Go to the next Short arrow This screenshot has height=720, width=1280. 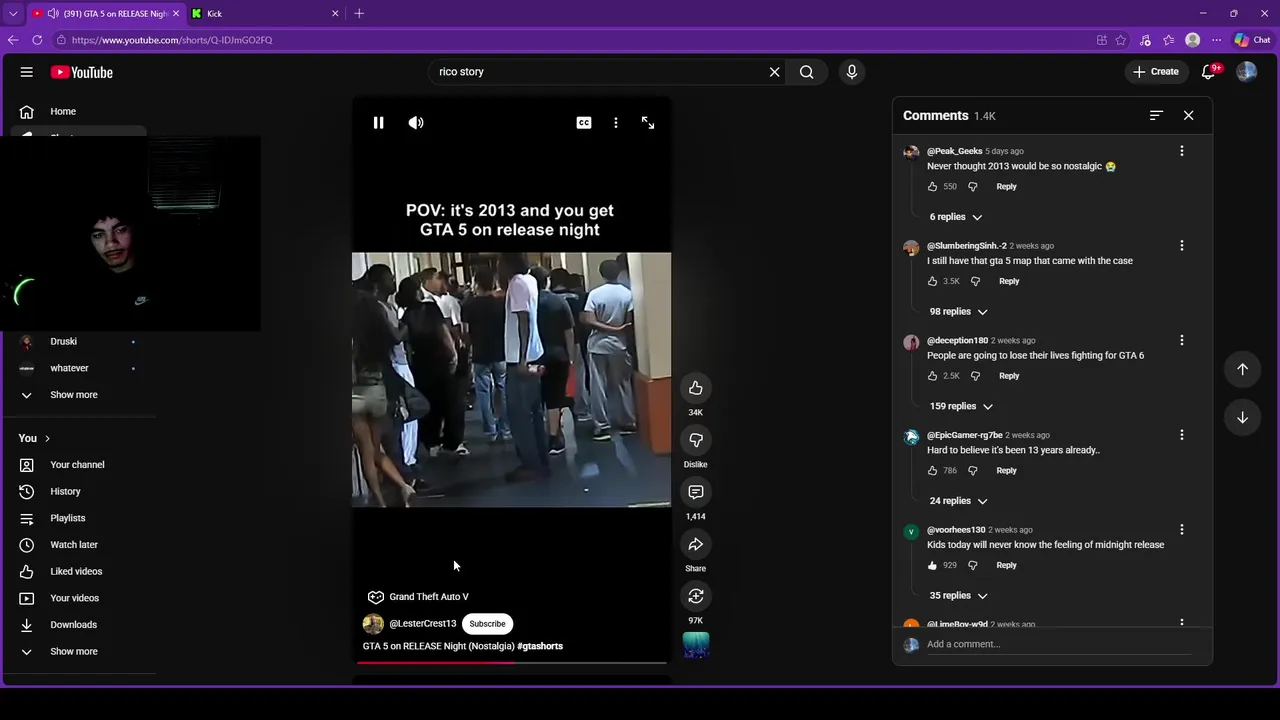1242,417
